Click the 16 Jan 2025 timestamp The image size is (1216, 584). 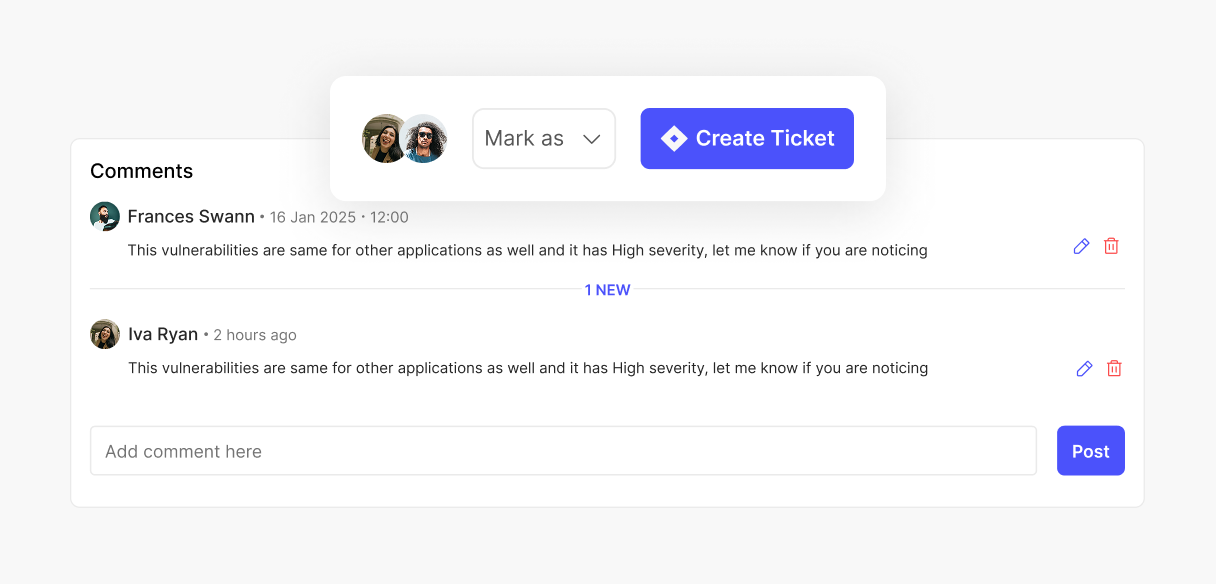(312, 218)
